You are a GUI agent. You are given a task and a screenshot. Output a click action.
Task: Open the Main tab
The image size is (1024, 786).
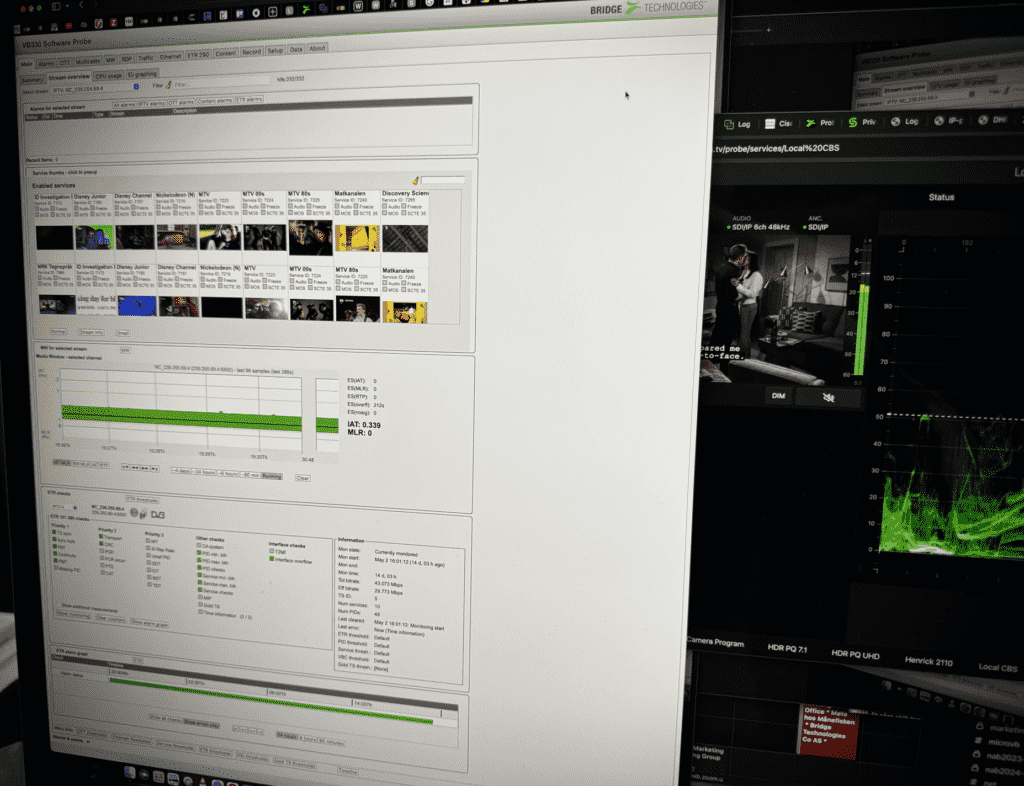tap(26, 64)
